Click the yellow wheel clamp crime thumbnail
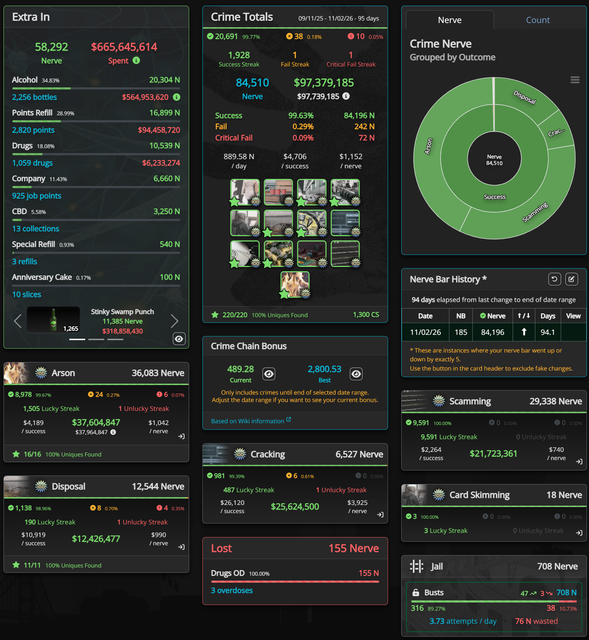The image size is (589, 640). coord(311,223)
